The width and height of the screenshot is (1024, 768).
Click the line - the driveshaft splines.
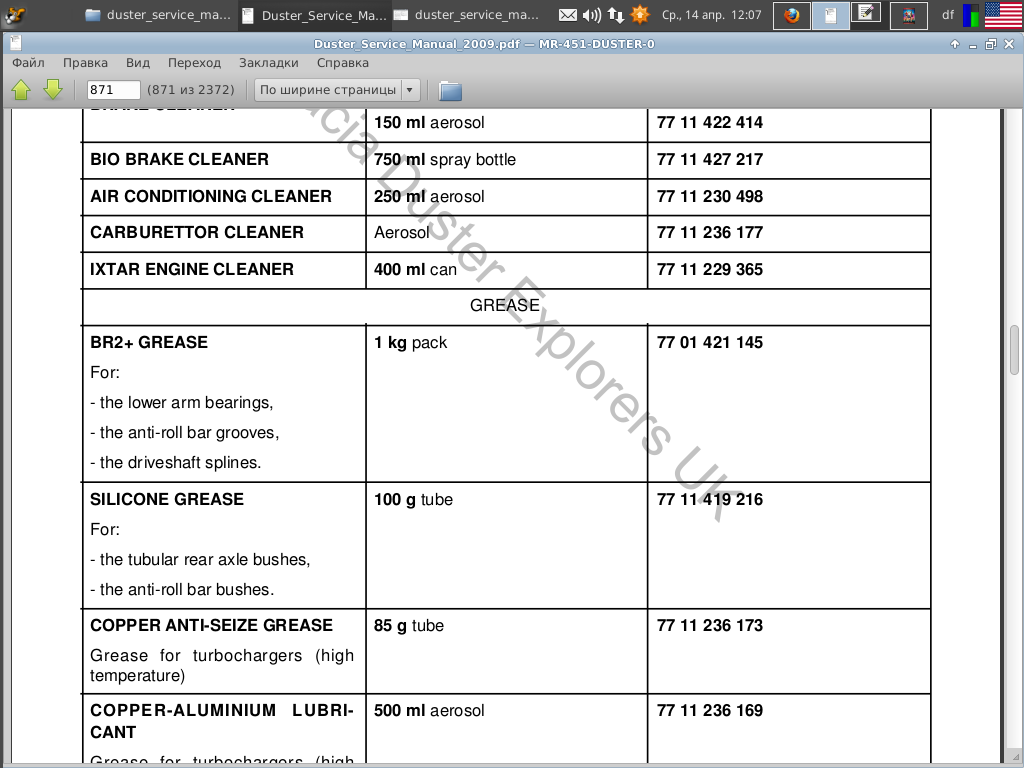[x=176, y=463]
